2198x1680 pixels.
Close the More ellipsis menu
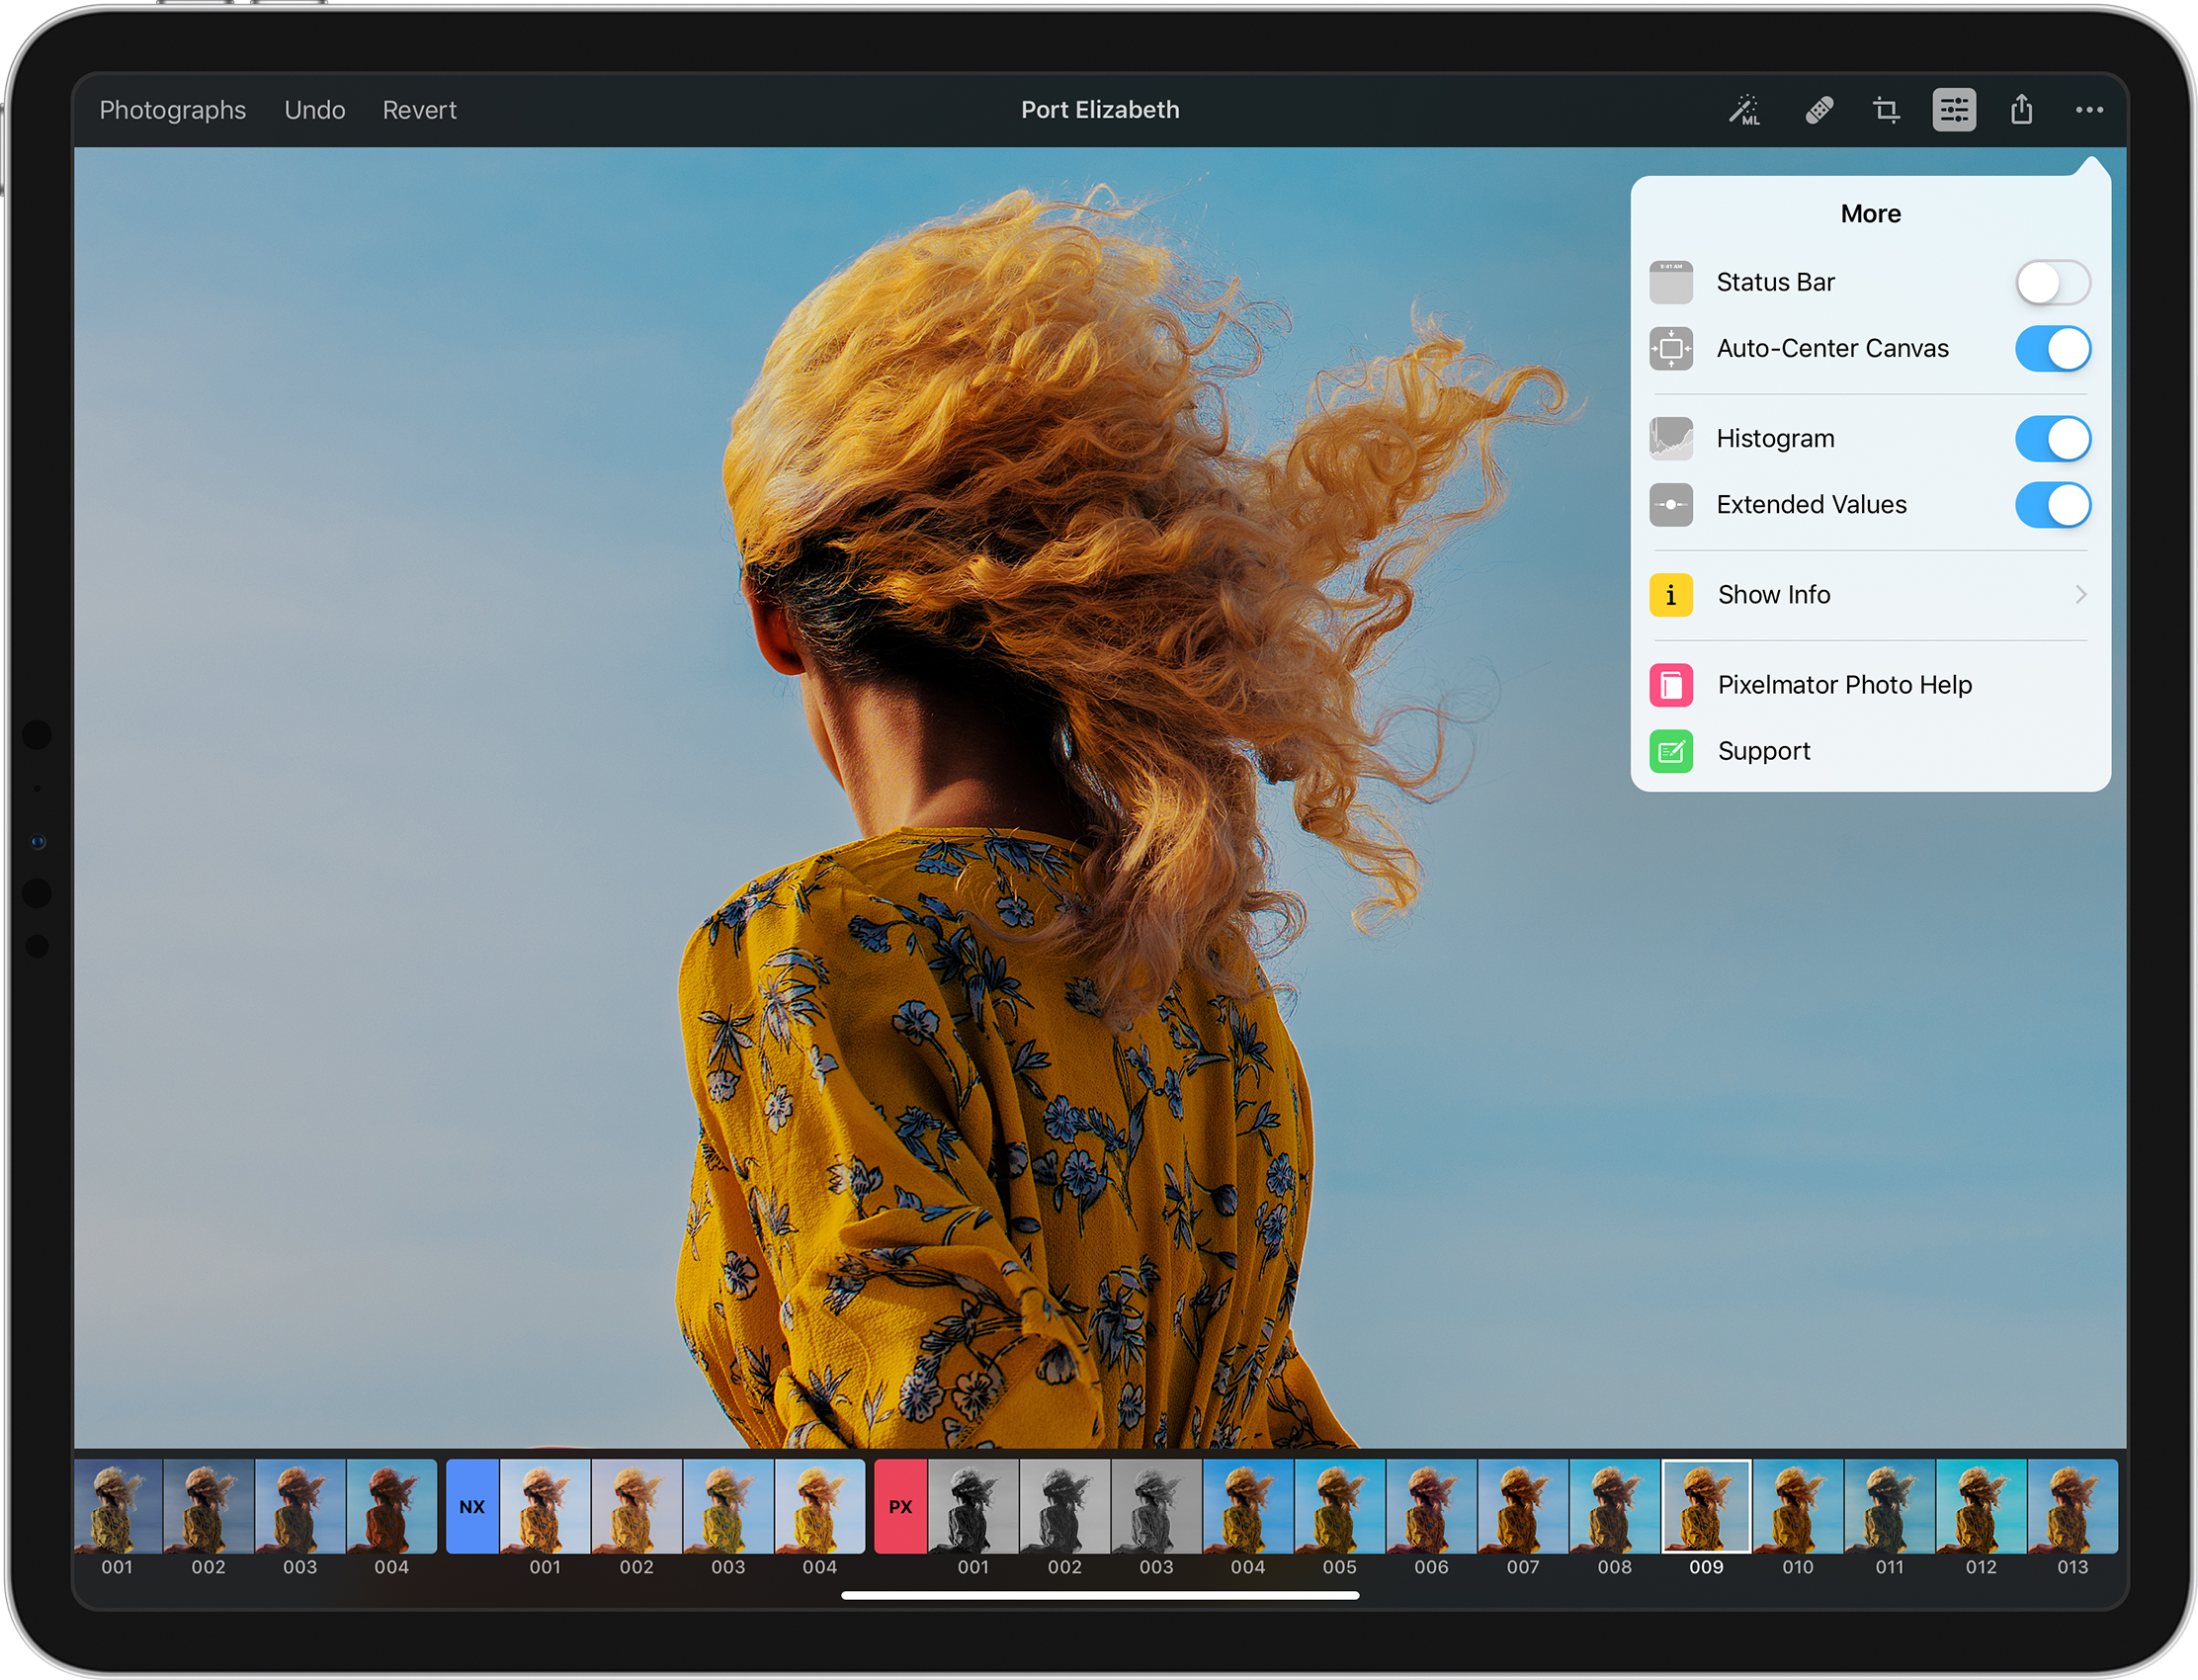coord(2089,110)
